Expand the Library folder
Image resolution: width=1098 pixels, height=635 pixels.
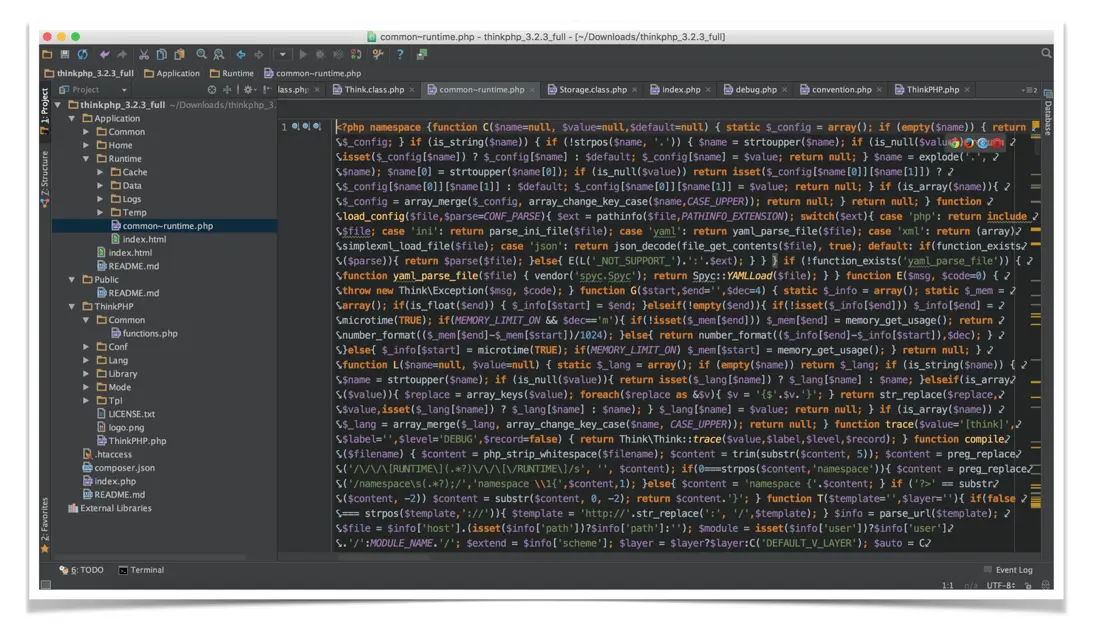coord(86,374)
